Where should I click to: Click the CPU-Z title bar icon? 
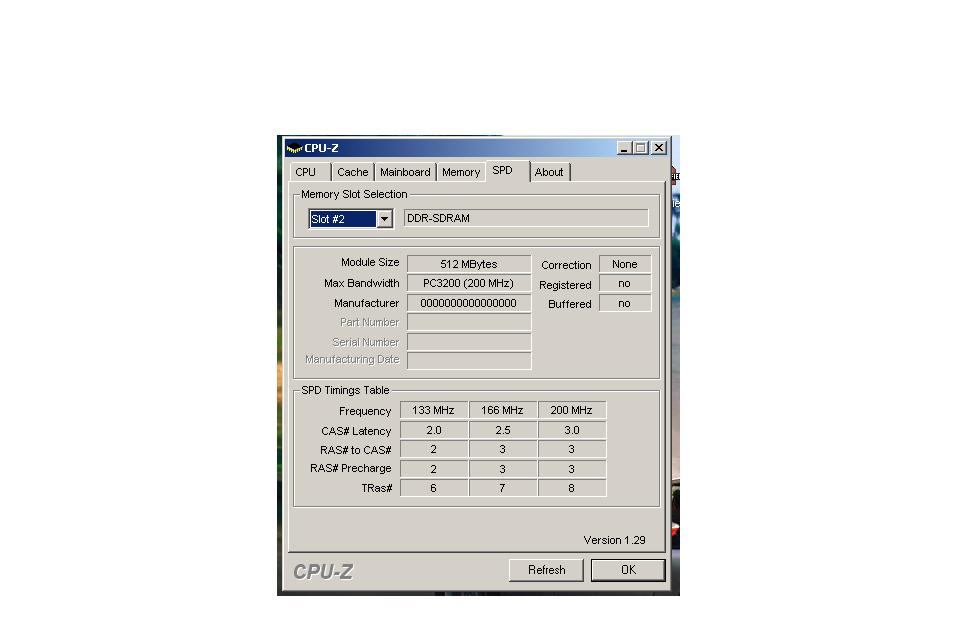coord(294,148)
